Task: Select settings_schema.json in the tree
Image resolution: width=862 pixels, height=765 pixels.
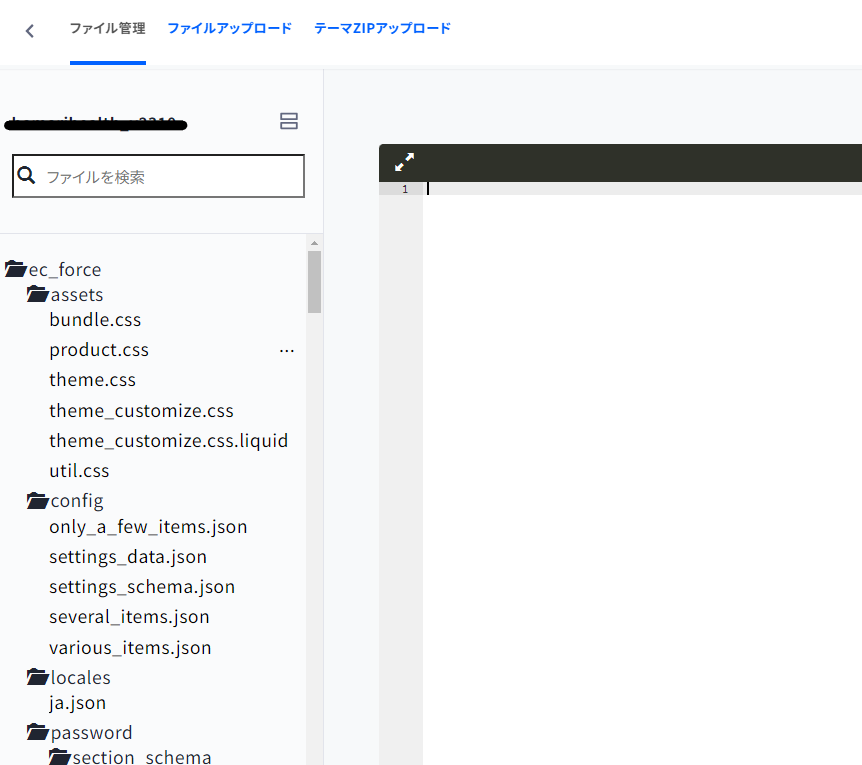Action: [x=142, y=587]
